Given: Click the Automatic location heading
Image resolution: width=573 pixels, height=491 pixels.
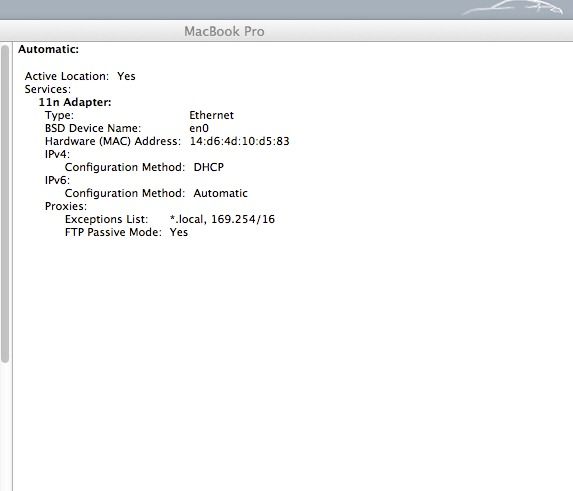Looking at the screenshot, I should (x=48, y=49).
